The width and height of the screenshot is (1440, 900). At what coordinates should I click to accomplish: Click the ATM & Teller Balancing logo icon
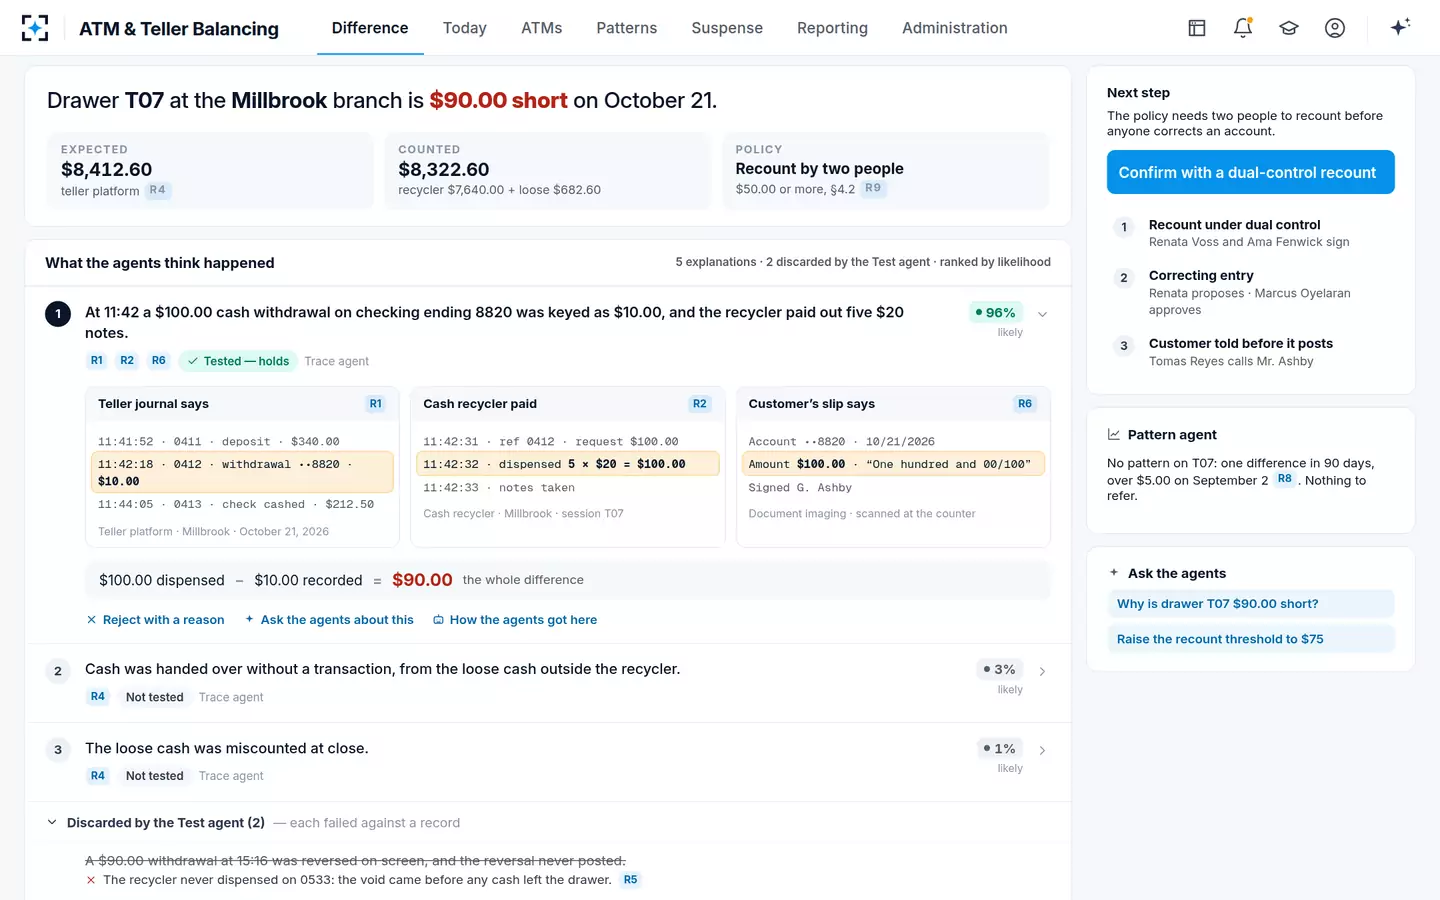coord(35,28)
